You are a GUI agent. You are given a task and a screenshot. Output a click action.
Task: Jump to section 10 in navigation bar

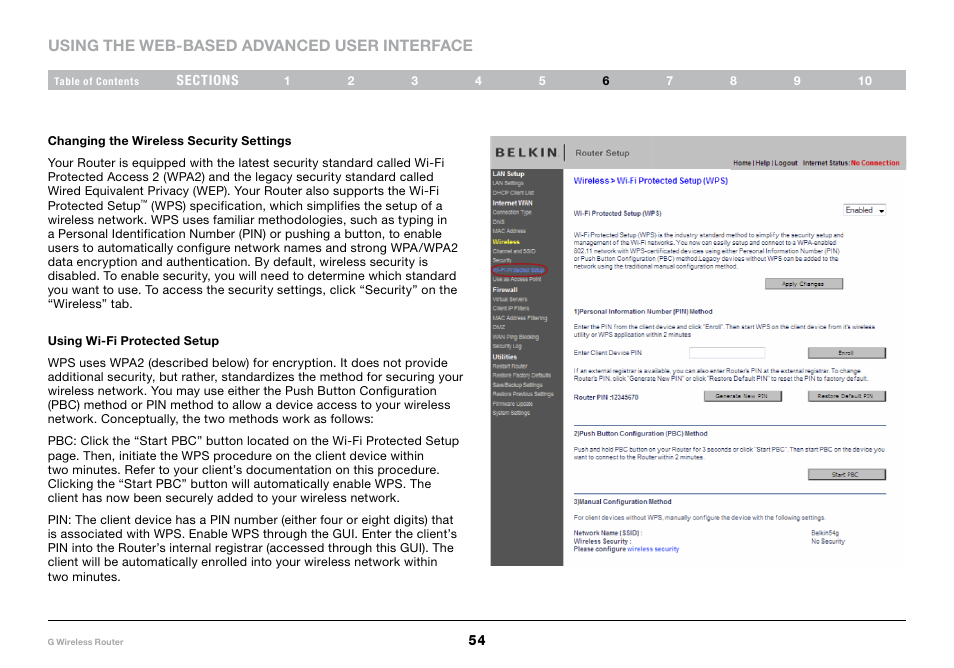(x=865, y=81)
